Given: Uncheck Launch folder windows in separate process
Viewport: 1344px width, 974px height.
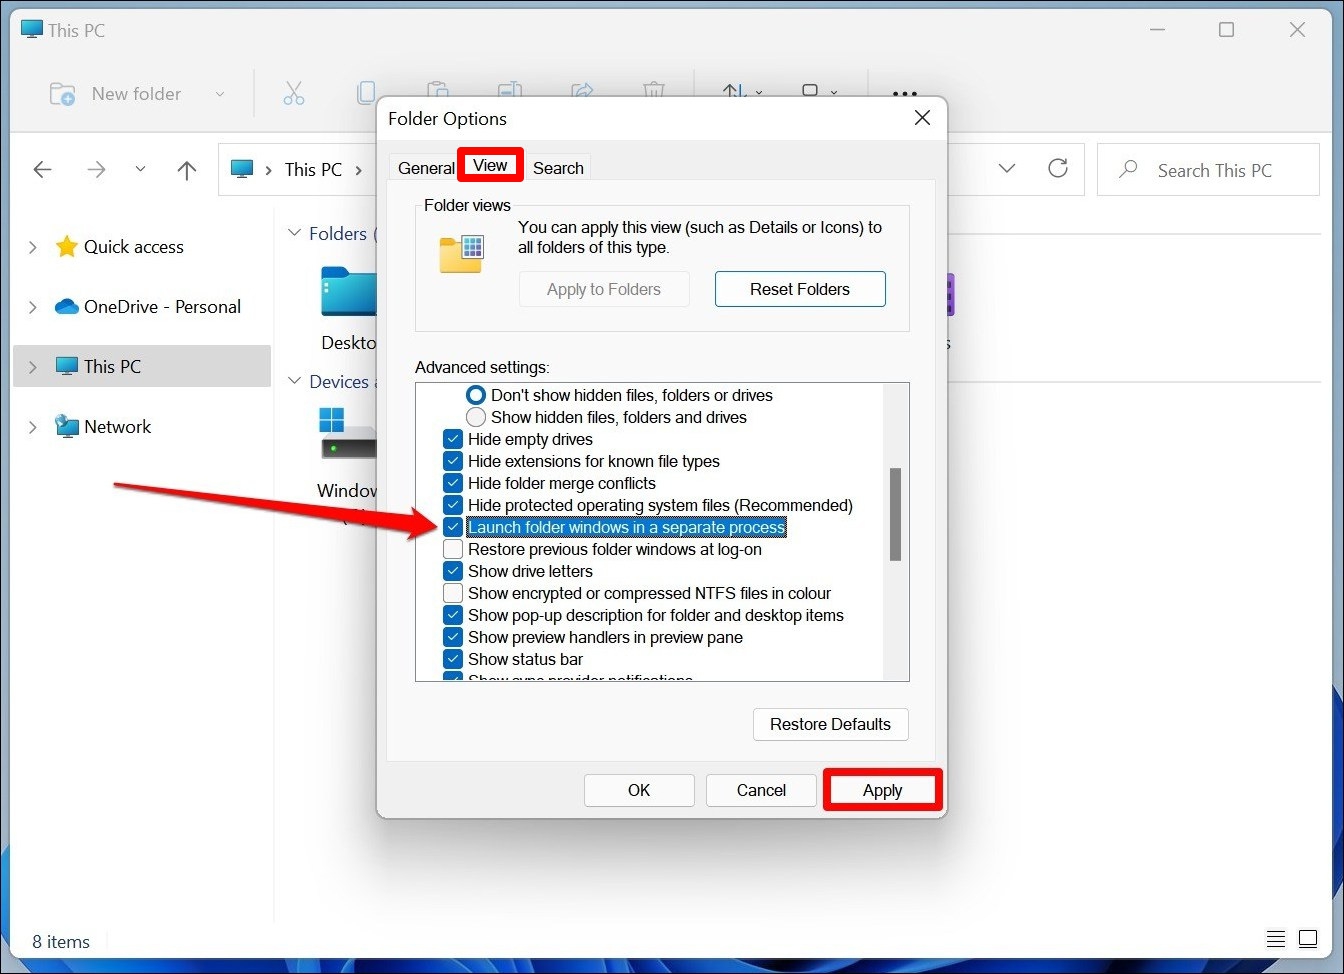Looking at the screenshot, I should tap(453, 527).
